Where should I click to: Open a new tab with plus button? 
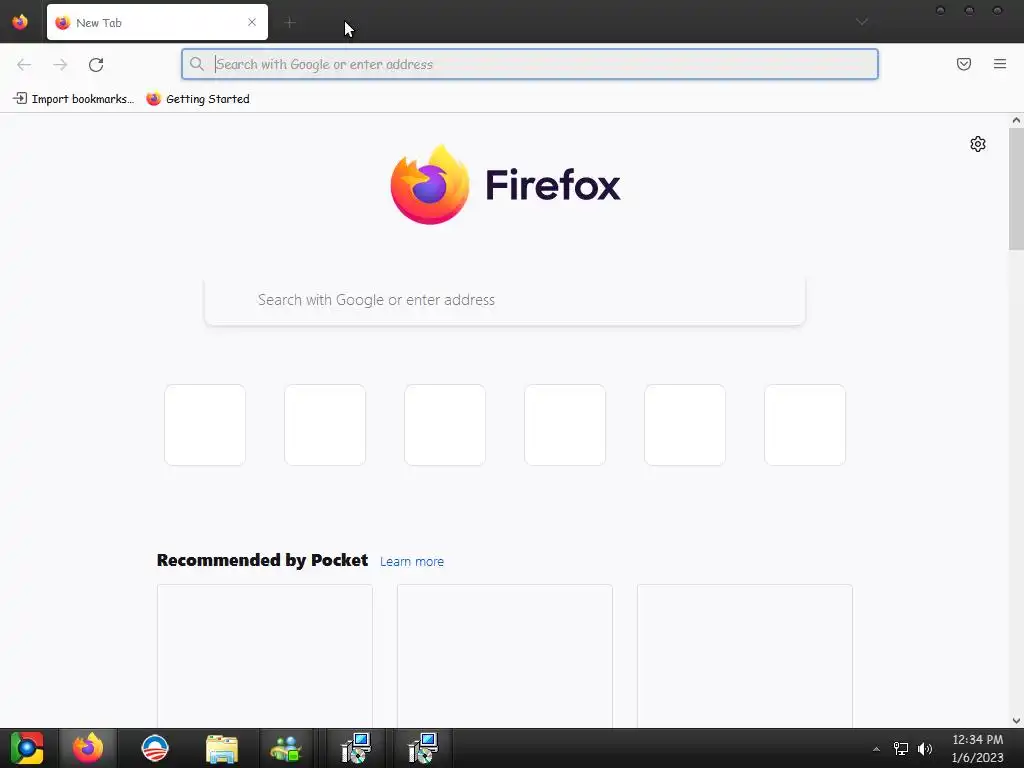[290, 23]
